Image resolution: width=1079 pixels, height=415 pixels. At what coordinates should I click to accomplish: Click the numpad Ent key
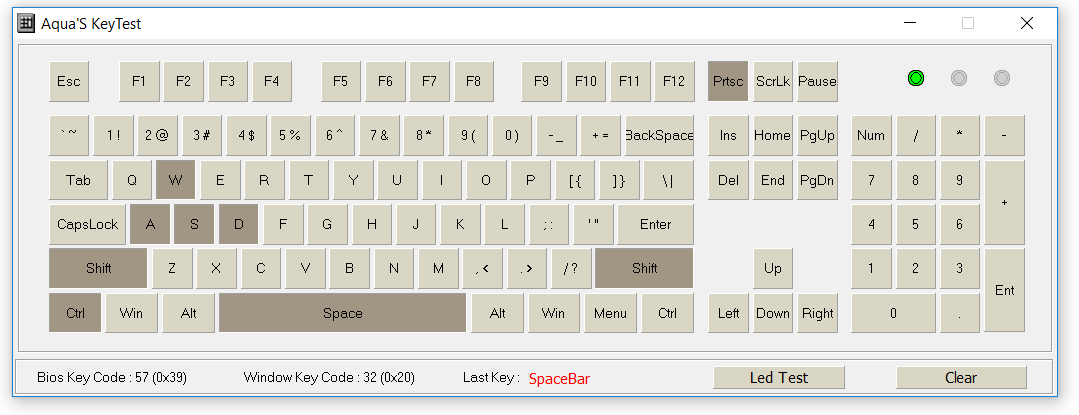point(1005,290)
